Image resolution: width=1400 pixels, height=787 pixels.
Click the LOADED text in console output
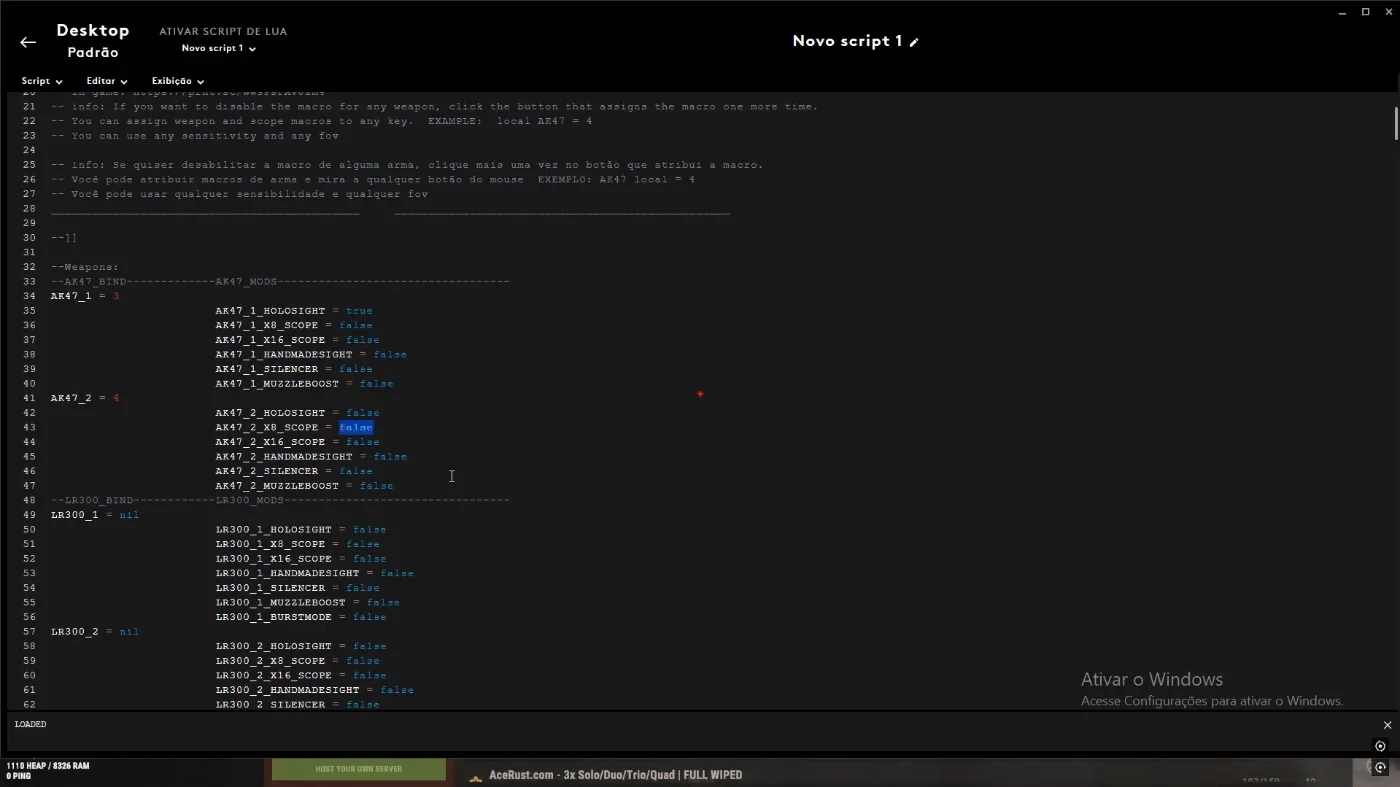(30, 725)
